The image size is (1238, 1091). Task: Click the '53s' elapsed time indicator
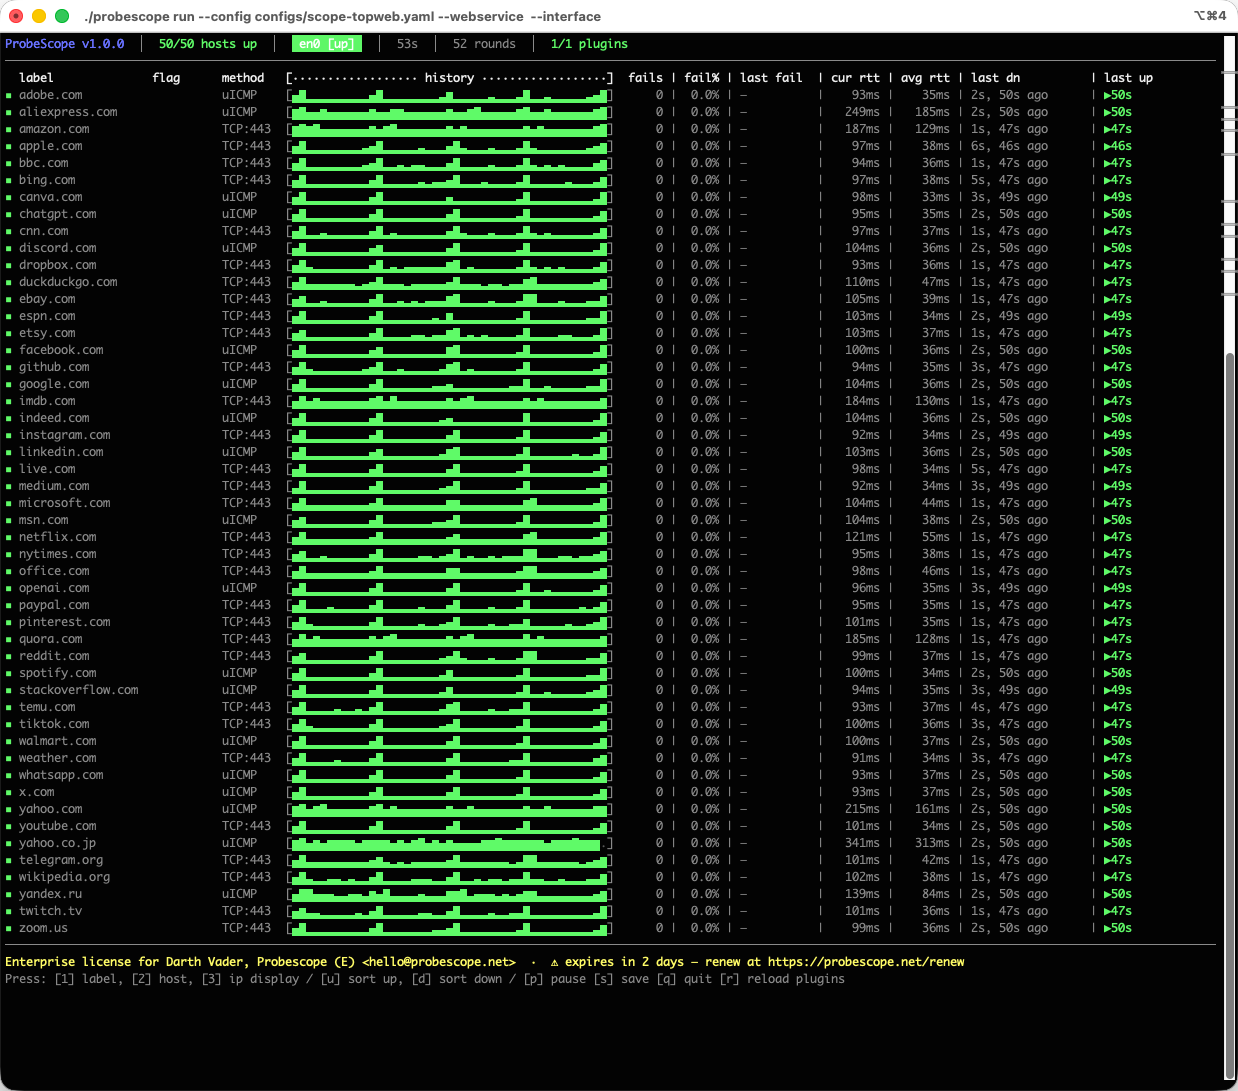(407, 44)
